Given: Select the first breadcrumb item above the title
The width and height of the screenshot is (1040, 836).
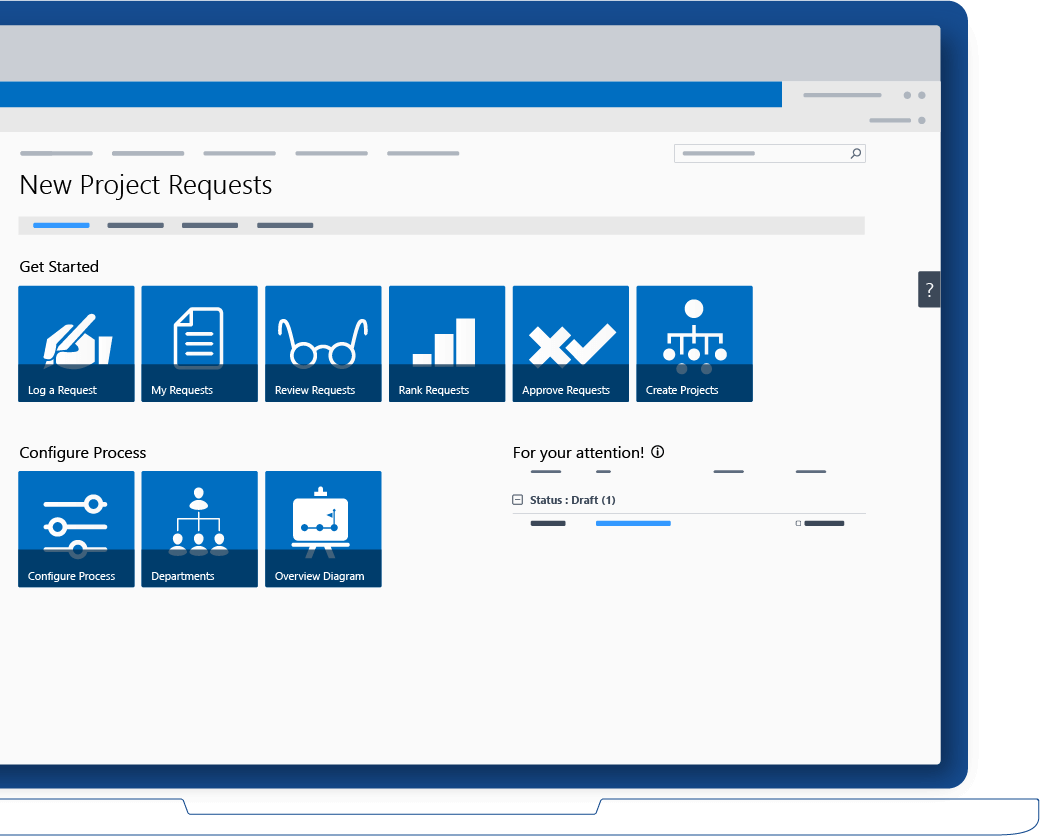Looking at the screenshot, I should point(56,153).
